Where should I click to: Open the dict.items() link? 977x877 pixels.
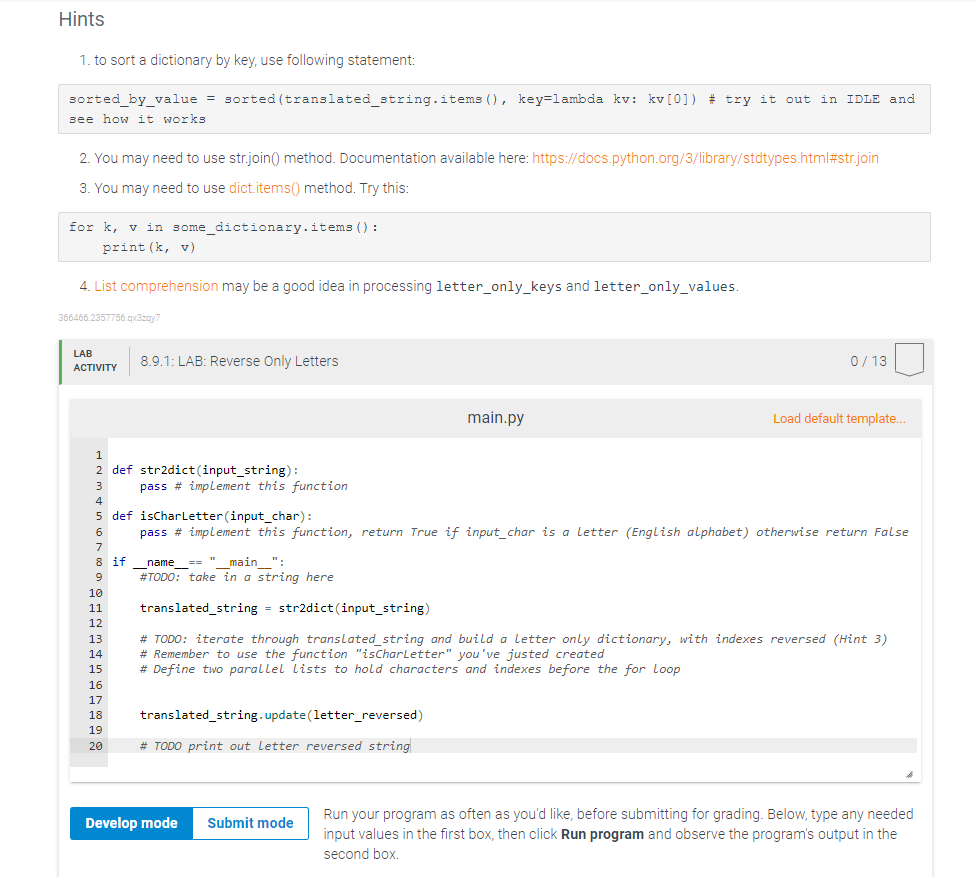click(264, 188)
